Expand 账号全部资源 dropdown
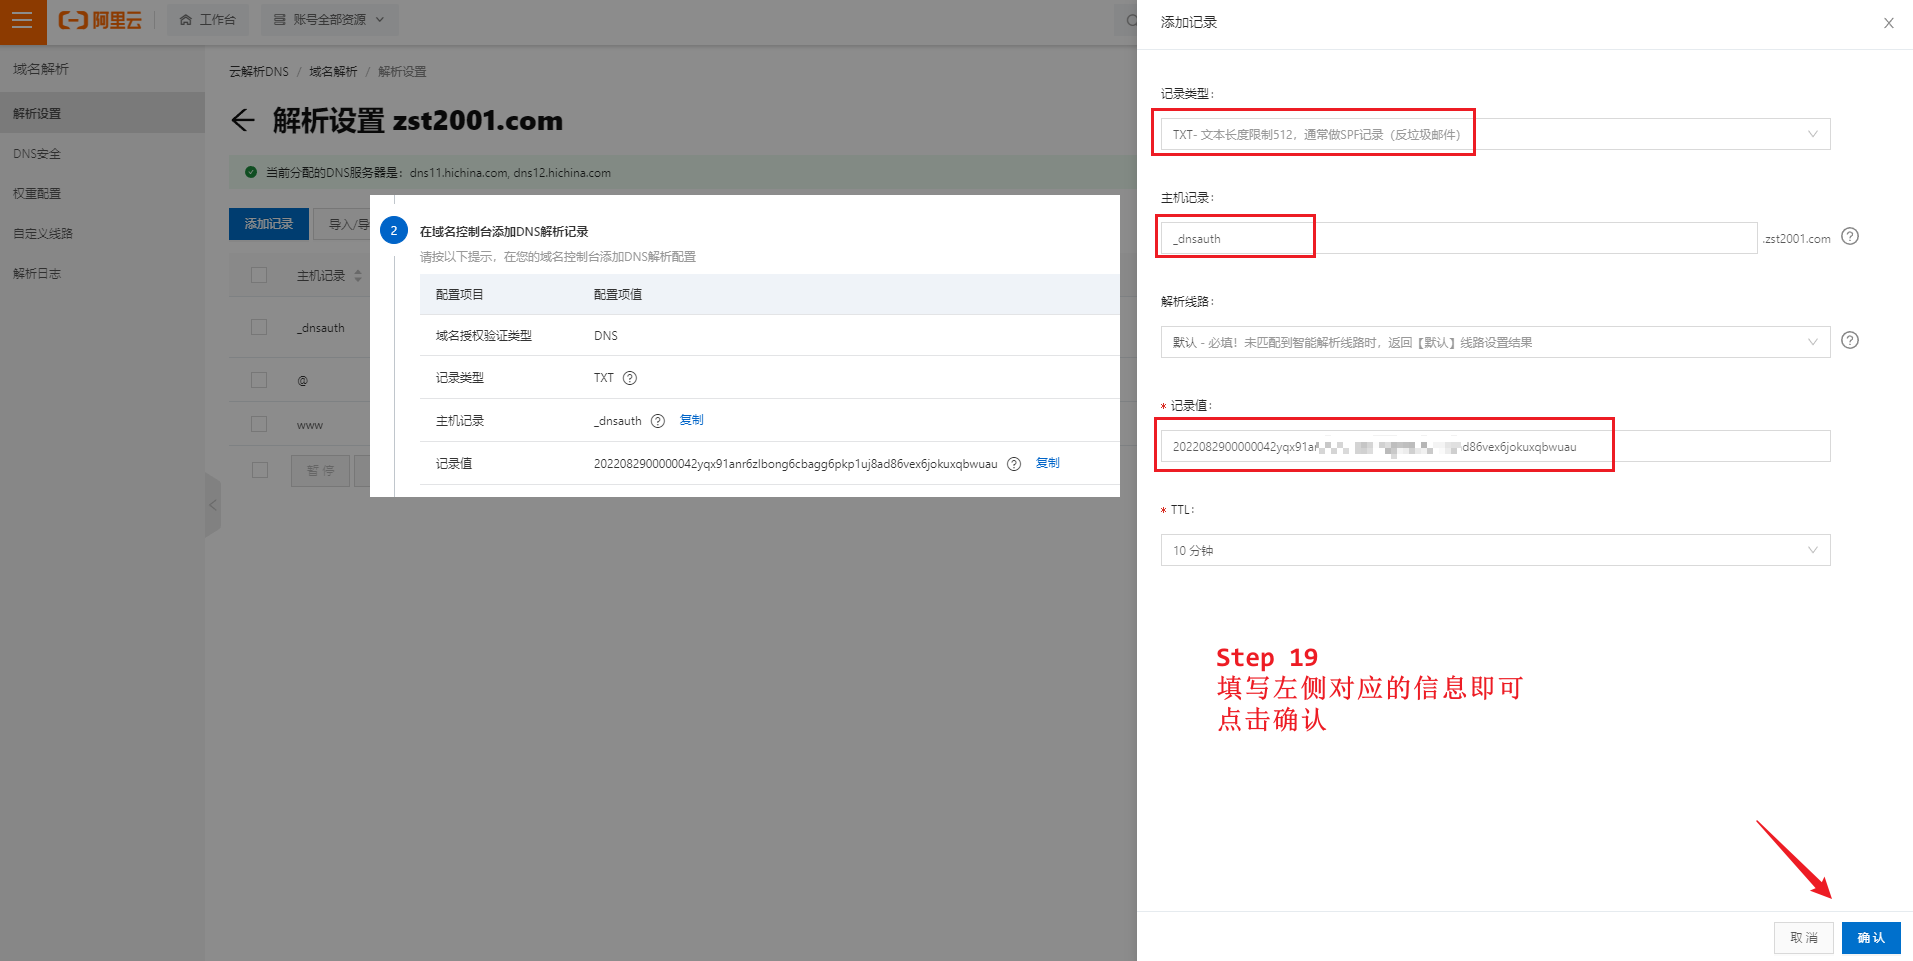This screenshot has width=1913, height=961. point(329,20)
